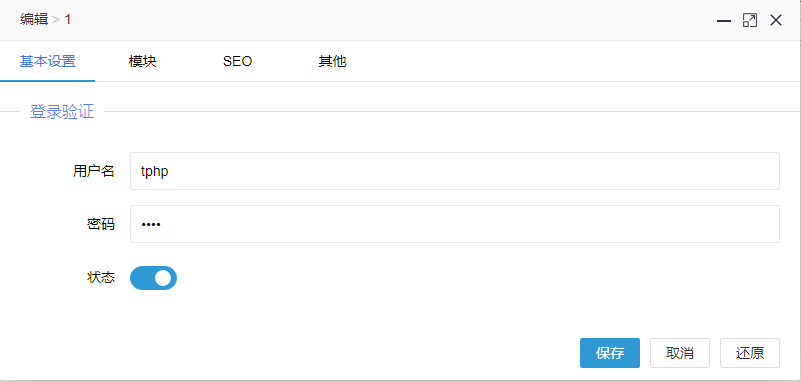Go to the 其他 tab

pos(333,61)
